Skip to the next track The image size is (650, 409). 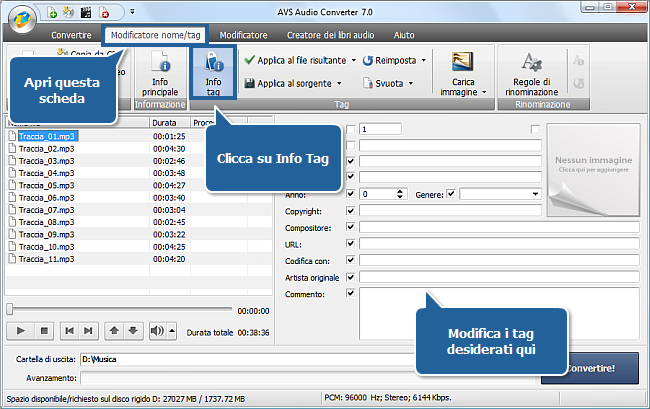pos(90,329)
